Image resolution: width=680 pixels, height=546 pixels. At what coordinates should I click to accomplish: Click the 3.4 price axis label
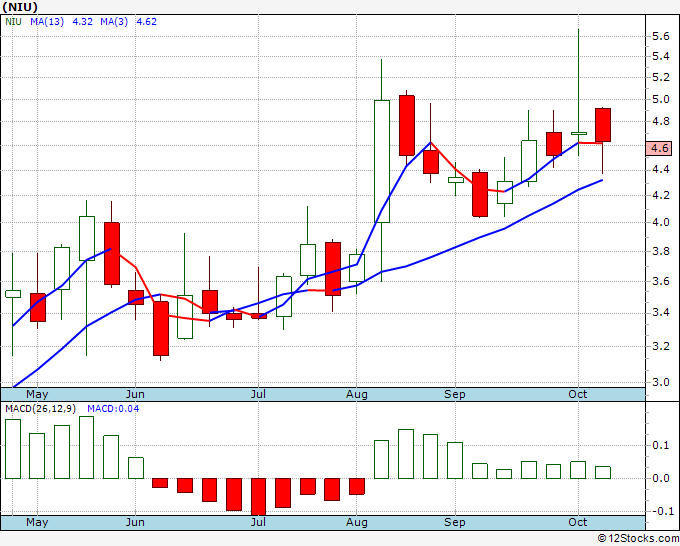click(661, 312)
